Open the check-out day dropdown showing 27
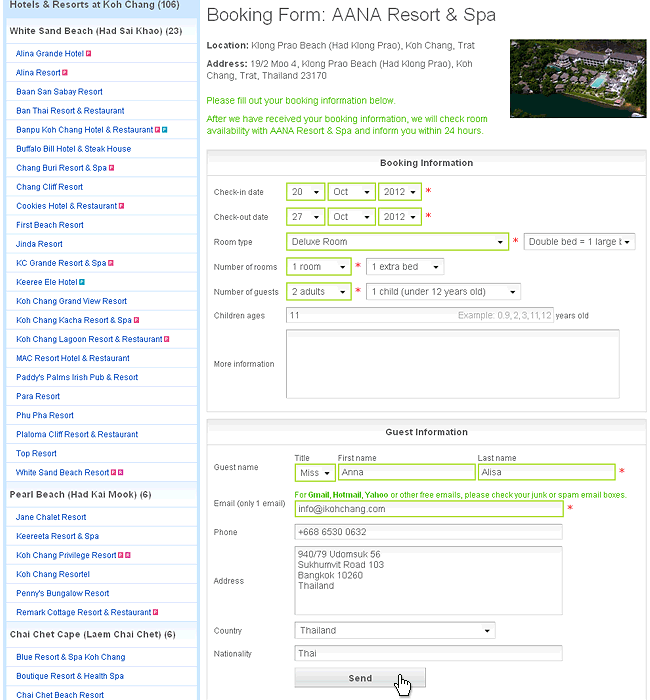This screenshot has width=650, height=700. 305,217
